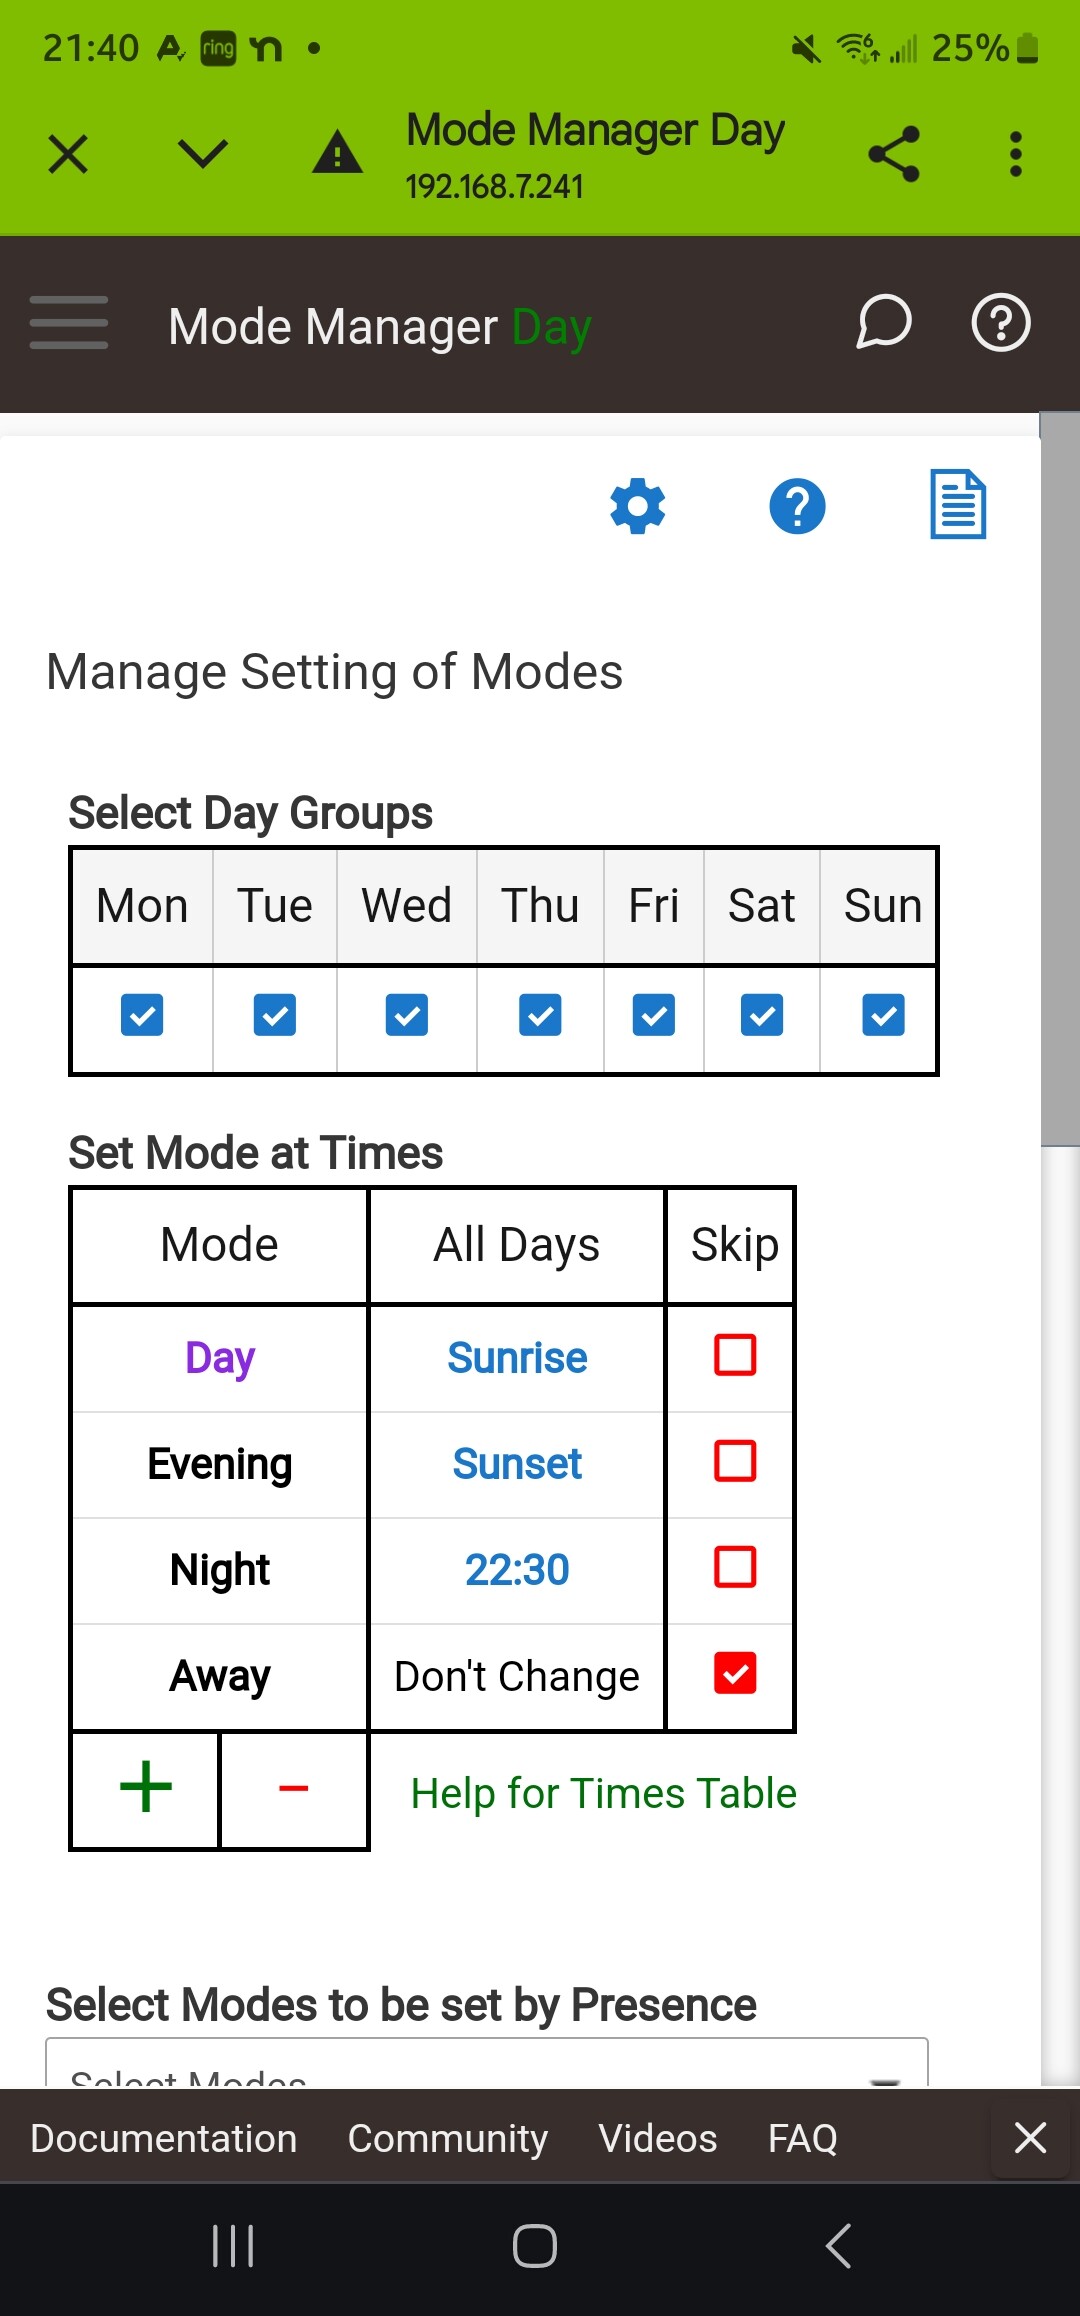
Task: Open the hamburger navigation menu
Action: (x=69, y=323)
